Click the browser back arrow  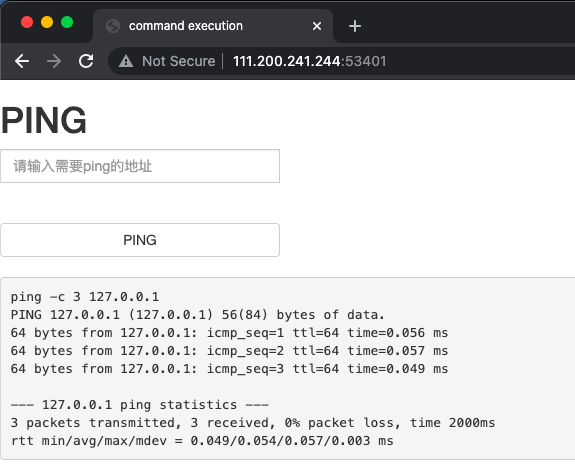(22, 61)
